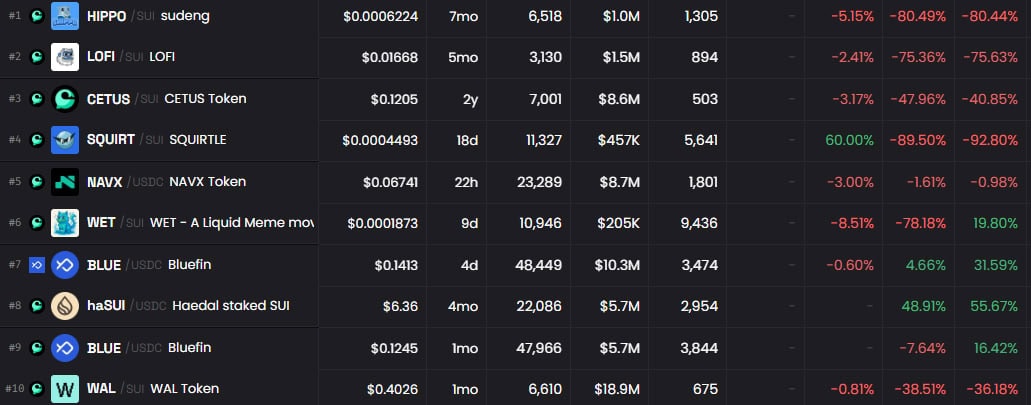Click the 60.00% change for SQUIRT
1031x405 pixels.
pyautogui.click(x=850, y=140)
